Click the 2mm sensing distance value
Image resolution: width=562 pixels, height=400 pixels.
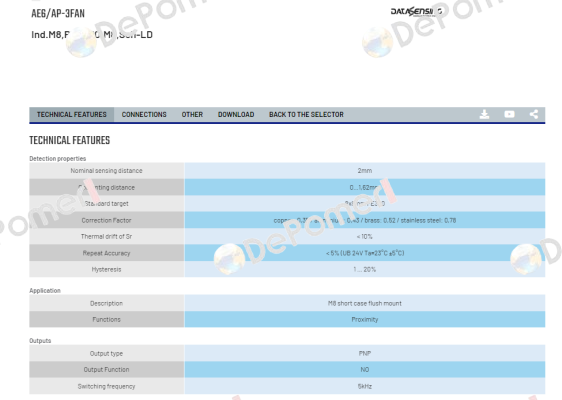pyautogui.click(x=365, y=171)
